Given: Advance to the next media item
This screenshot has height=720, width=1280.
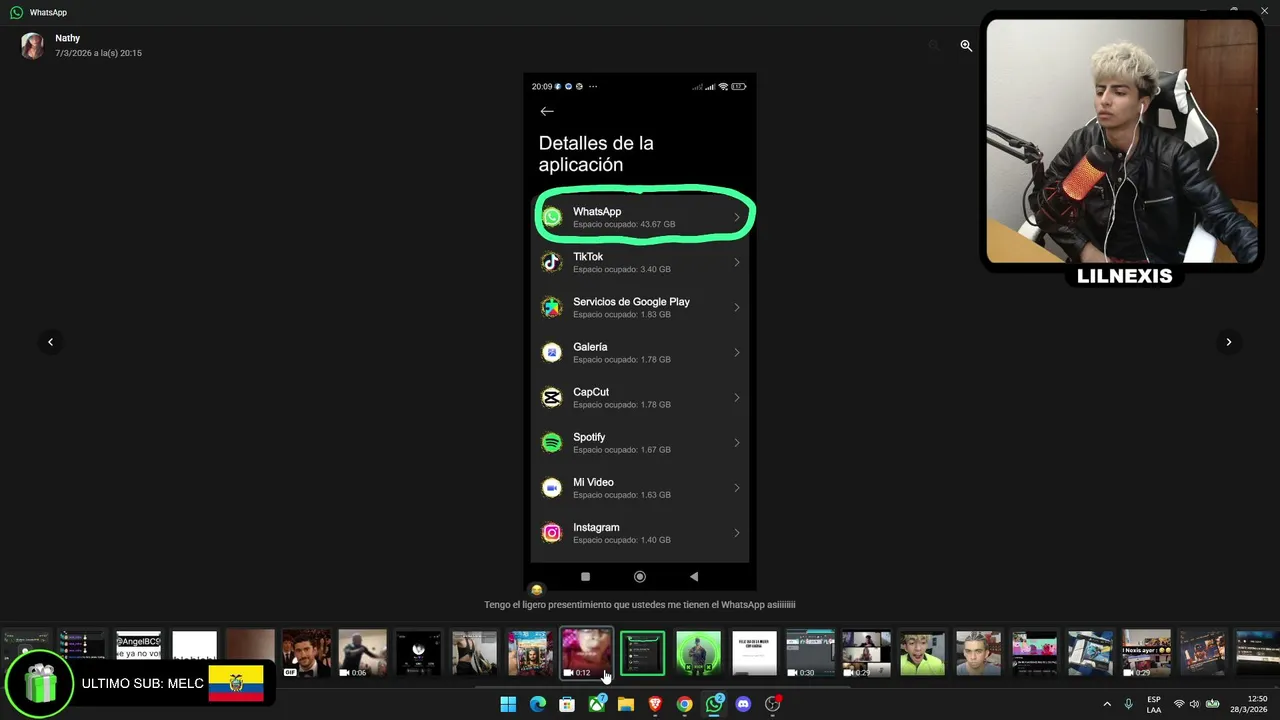Looking at the screenshot, I should [x=1229, y=342].
